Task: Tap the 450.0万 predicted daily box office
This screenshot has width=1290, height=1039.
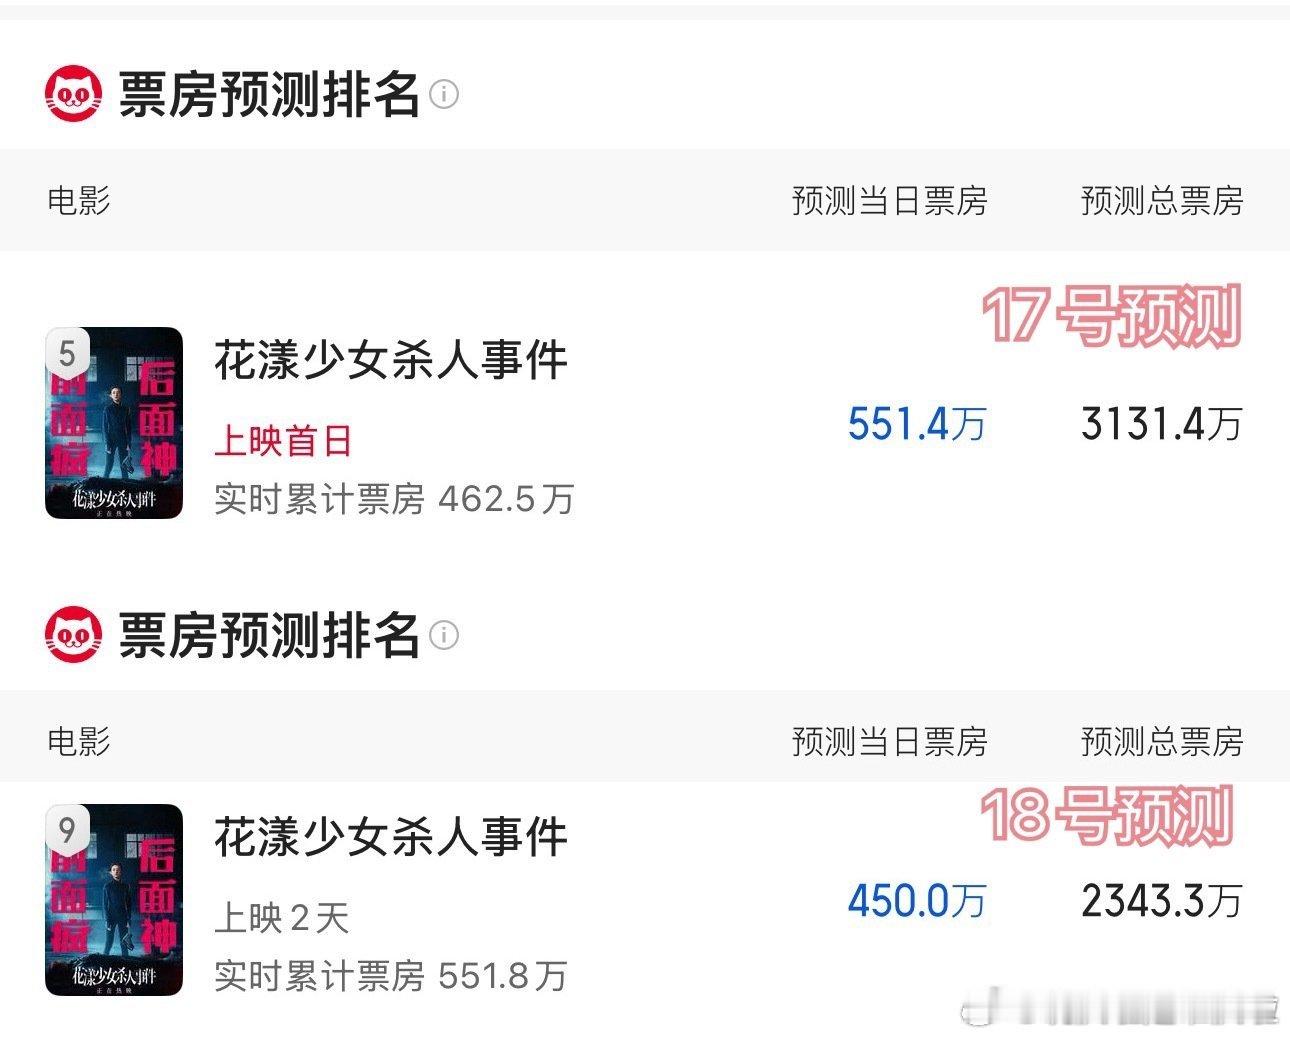Action: coord(917,901)
